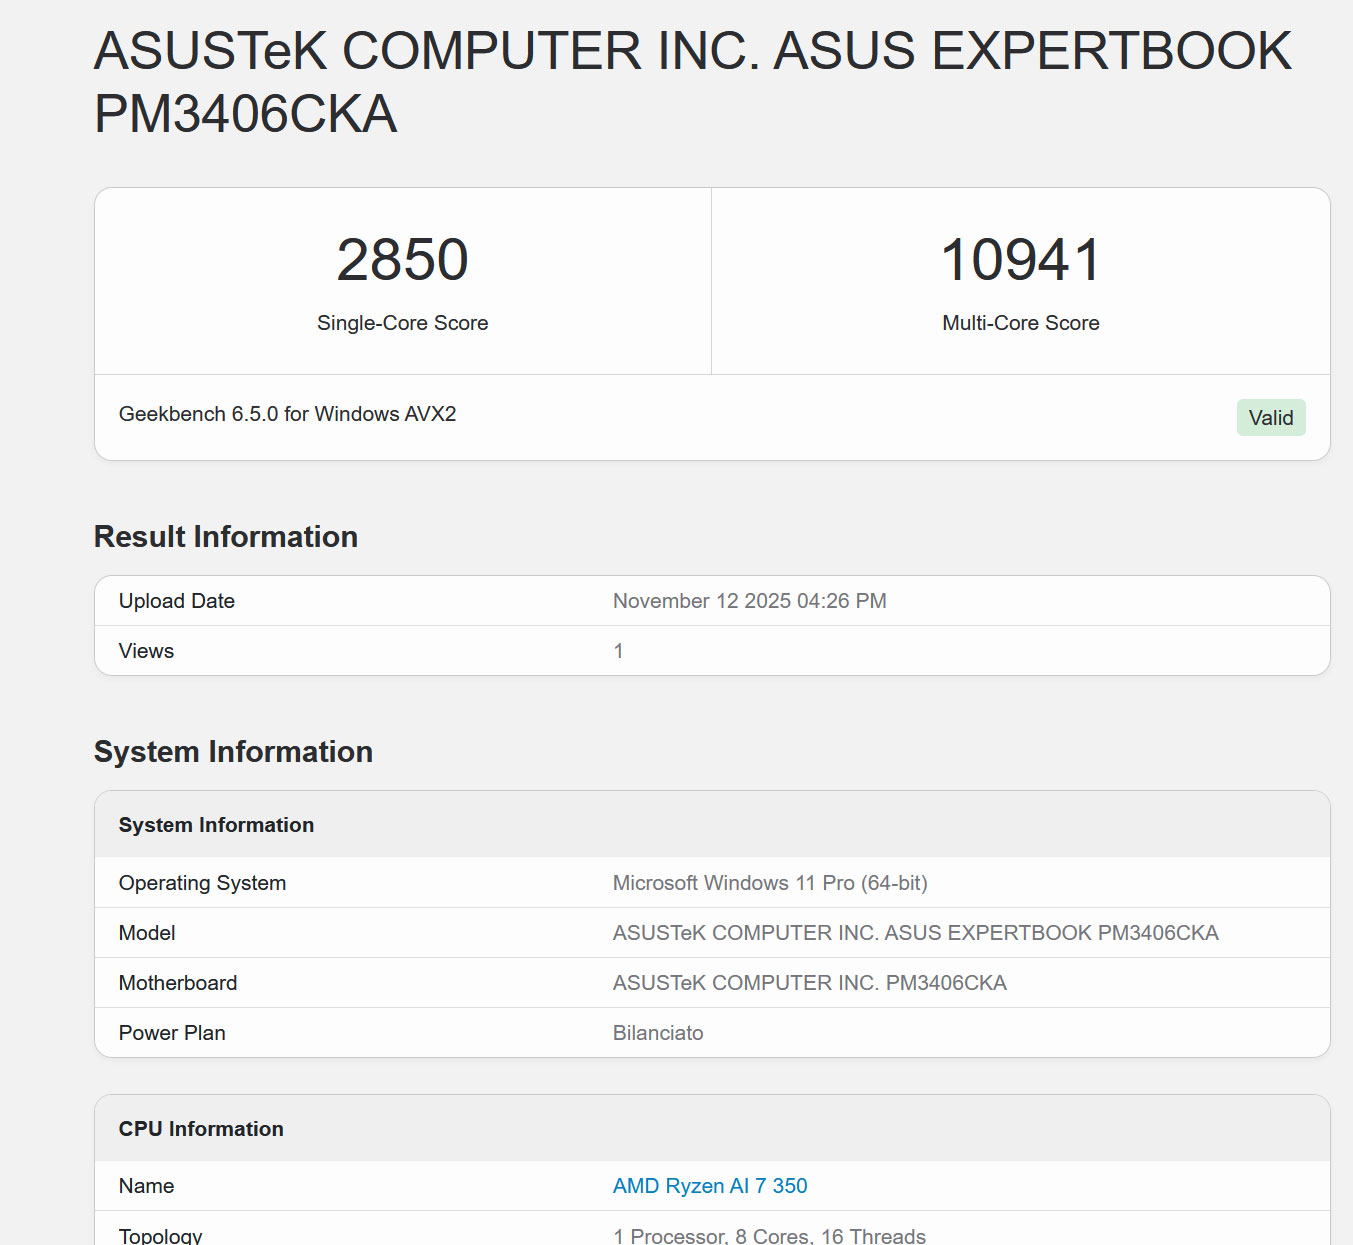Click the ASUS EXPERTBOOK page title
Viewport: 1353px width, 1245px height.
pos(692,82)
